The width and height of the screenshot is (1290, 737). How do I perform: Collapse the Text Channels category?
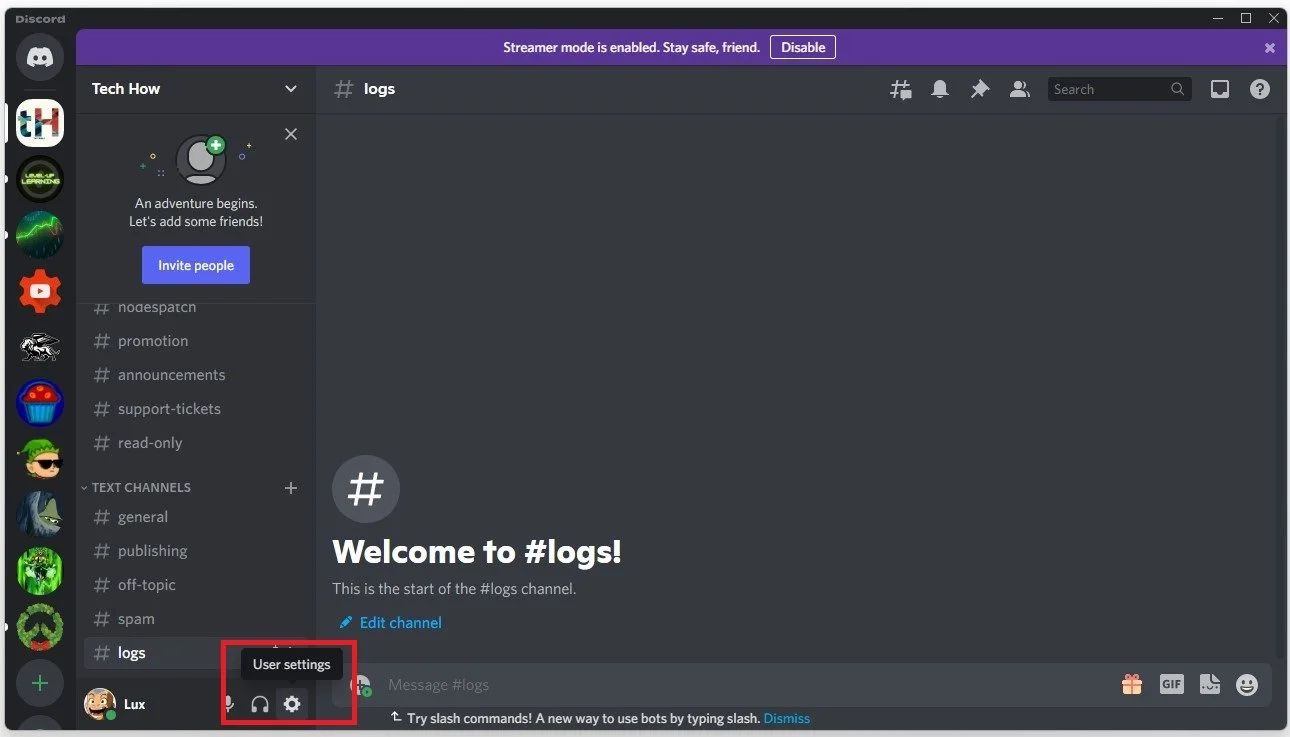coord(136,487)
